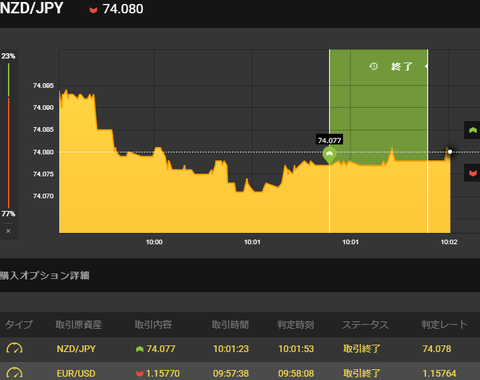Click the 10:01:23 trade time cell
This screenshot has width=480, height=380.
coord(231,349)
